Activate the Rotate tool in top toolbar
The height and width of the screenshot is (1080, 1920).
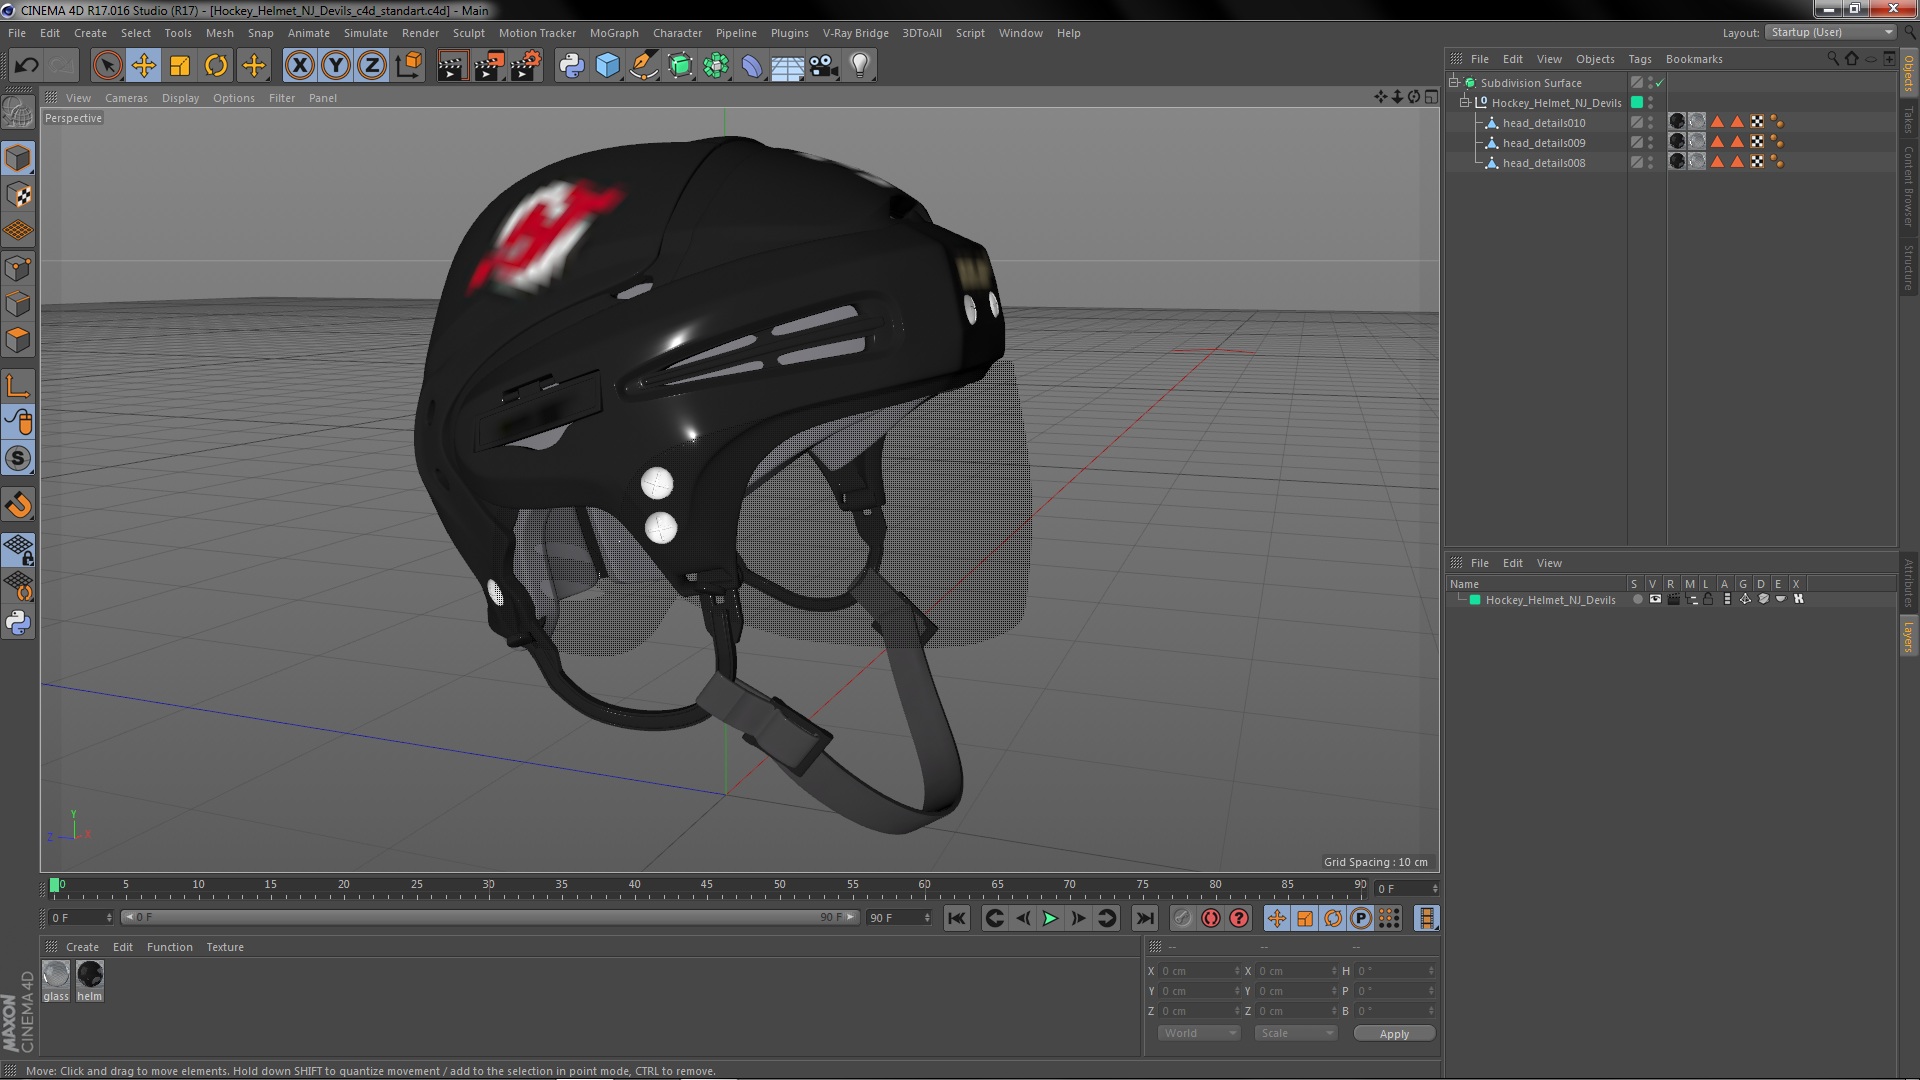coord(216,66)
